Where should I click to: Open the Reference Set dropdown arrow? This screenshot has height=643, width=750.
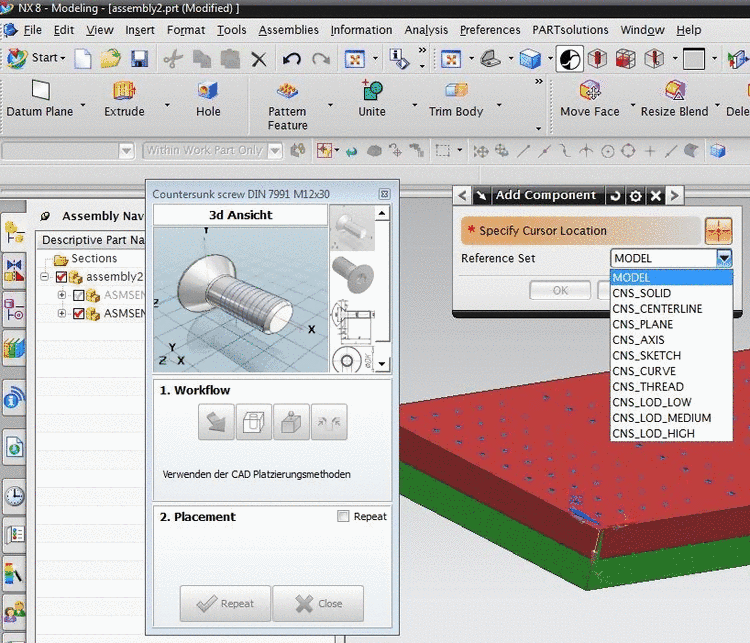point(724,258)
